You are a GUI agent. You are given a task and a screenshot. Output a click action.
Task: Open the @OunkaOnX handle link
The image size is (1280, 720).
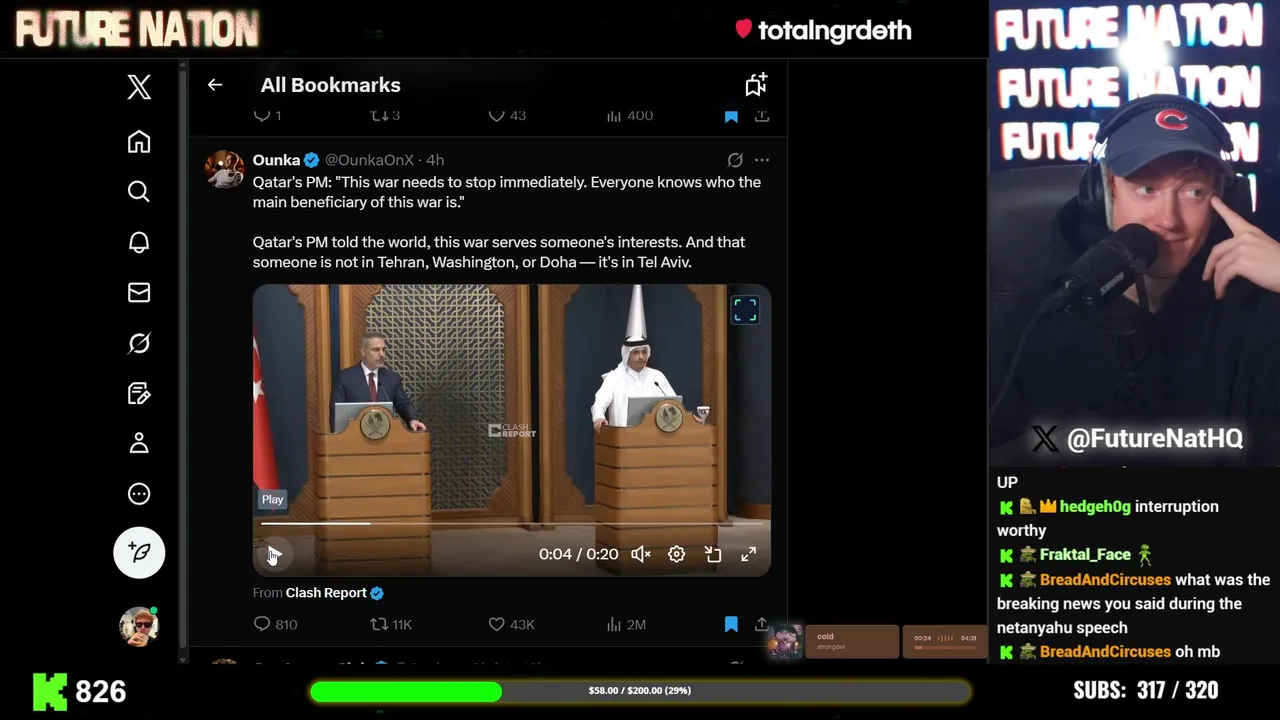point(369,160)
